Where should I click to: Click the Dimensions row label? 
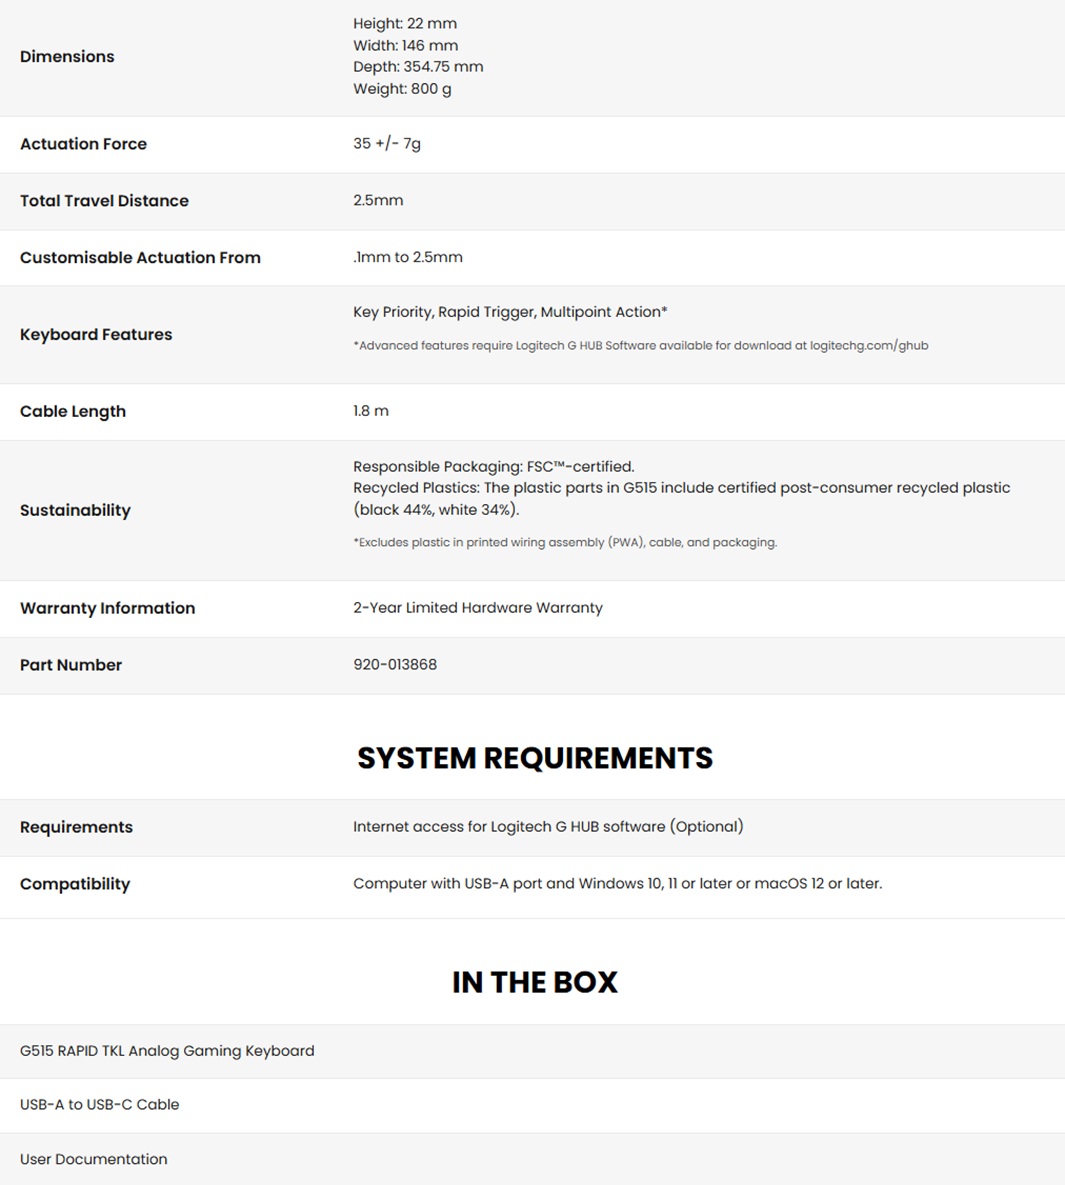click(67, 57)
